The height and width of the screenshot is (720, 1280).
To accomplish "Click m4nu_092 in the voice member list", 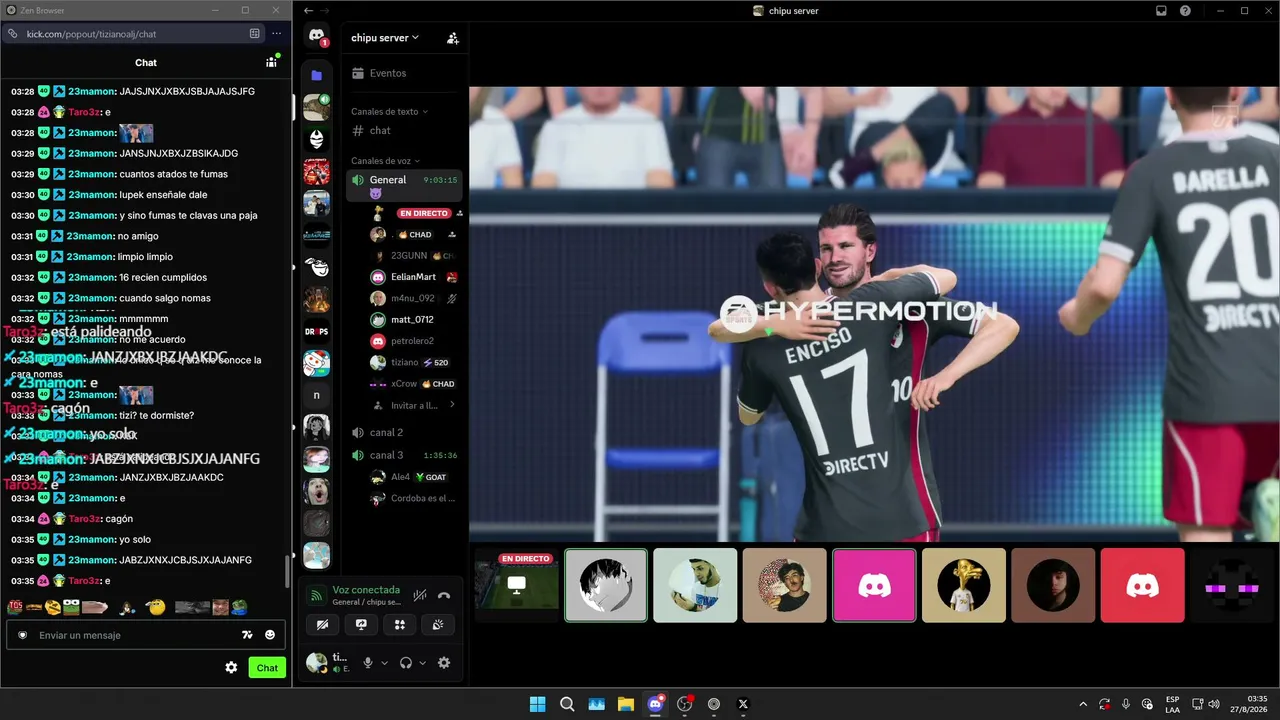I will (413, 298).
